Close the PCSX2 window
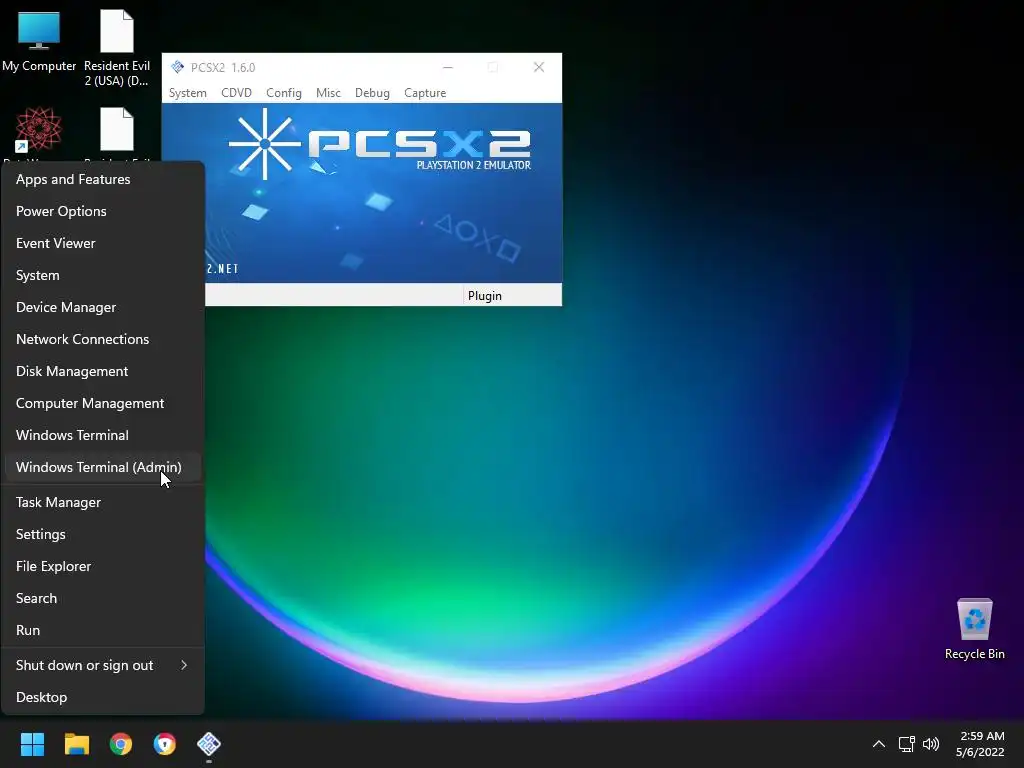Image resolution: width=1024 pixels, height=768 pixels. point(539,67)
